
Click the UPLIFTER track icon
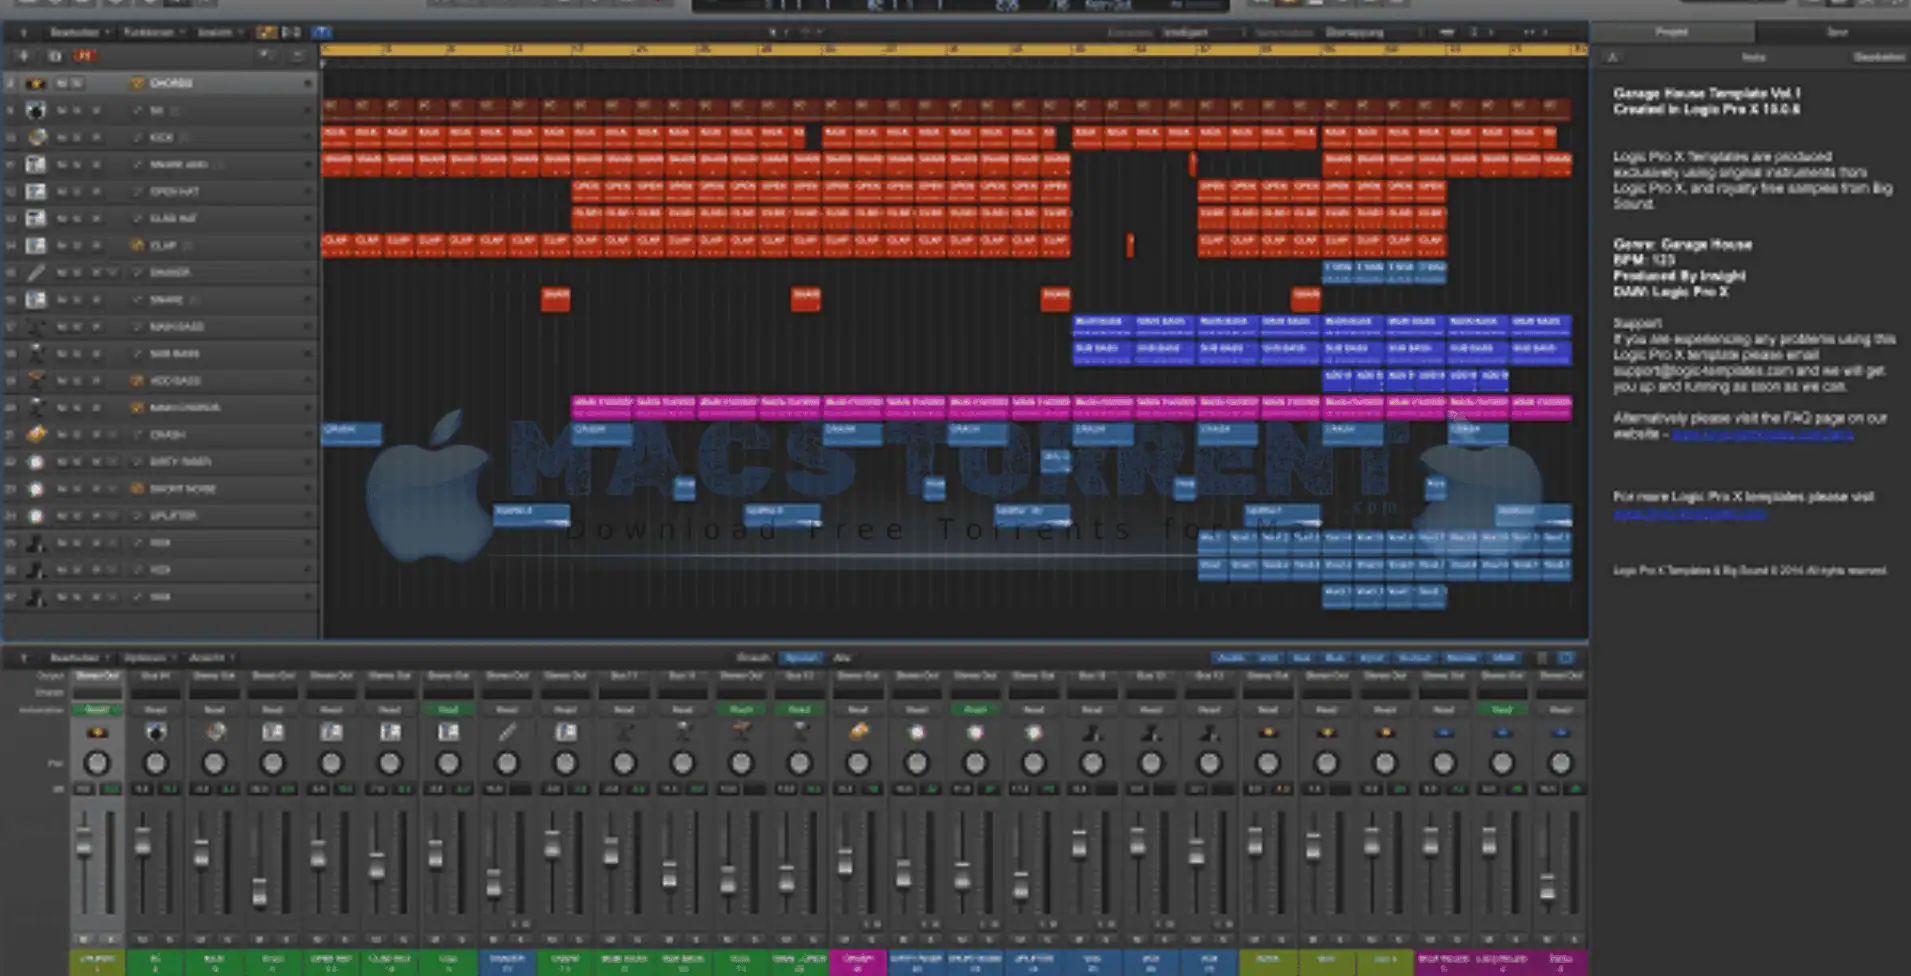click(x=36, y=515)
